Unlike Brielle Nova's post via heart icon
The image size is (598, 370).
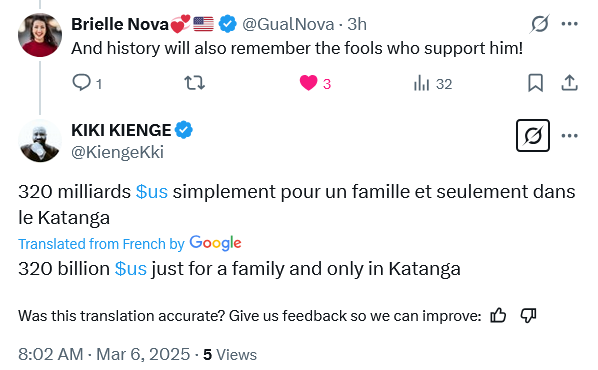pos(308,83)
